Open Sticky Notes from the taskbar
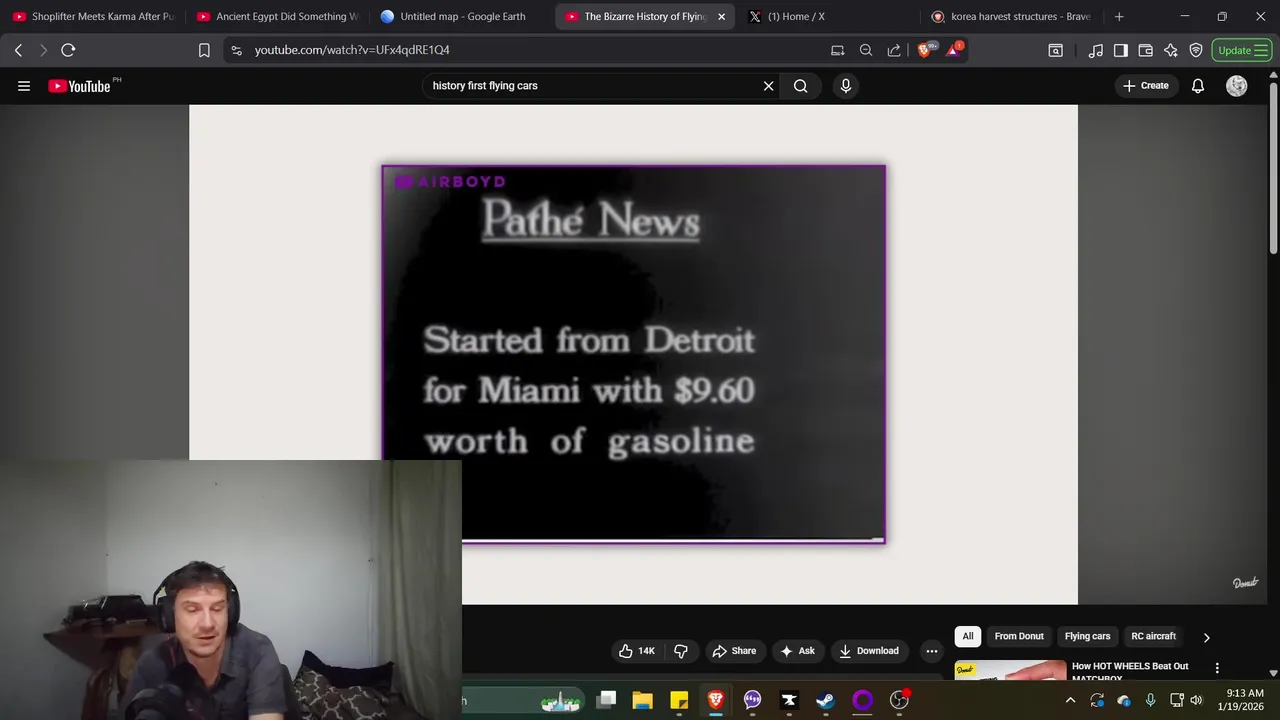Image resolution: width=1280 pixels, height=720 pixels. click(679, 700)
